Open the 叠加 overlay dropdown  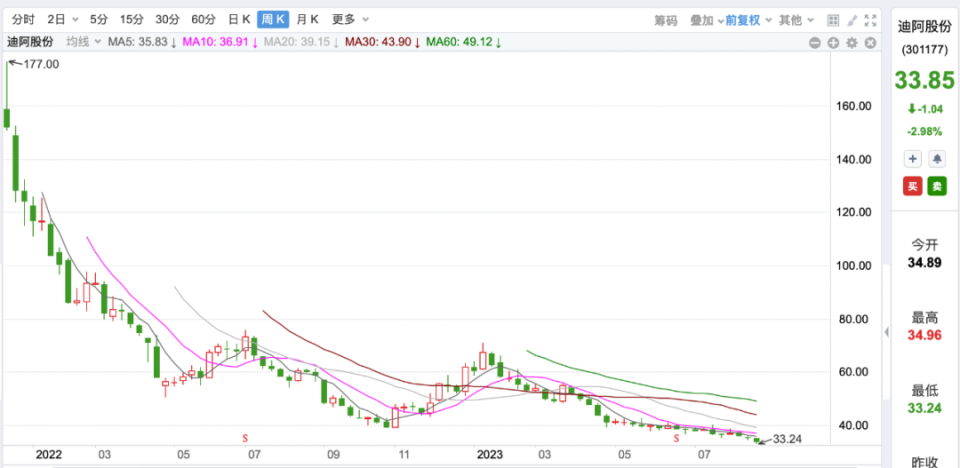(x=707, y=20)
